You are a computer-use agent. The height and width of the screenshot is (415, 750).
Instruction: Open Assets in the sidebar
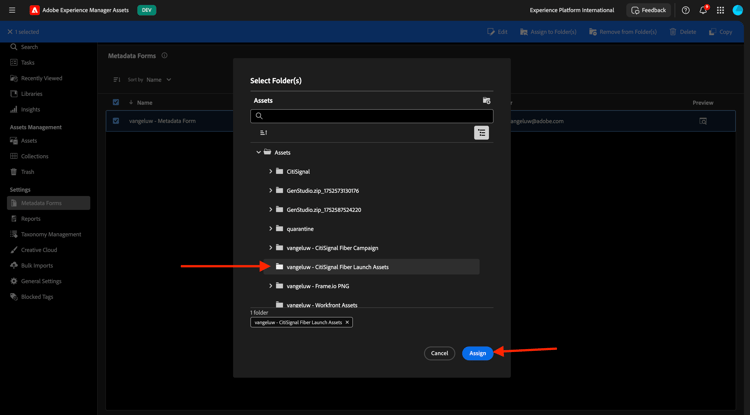23,141
